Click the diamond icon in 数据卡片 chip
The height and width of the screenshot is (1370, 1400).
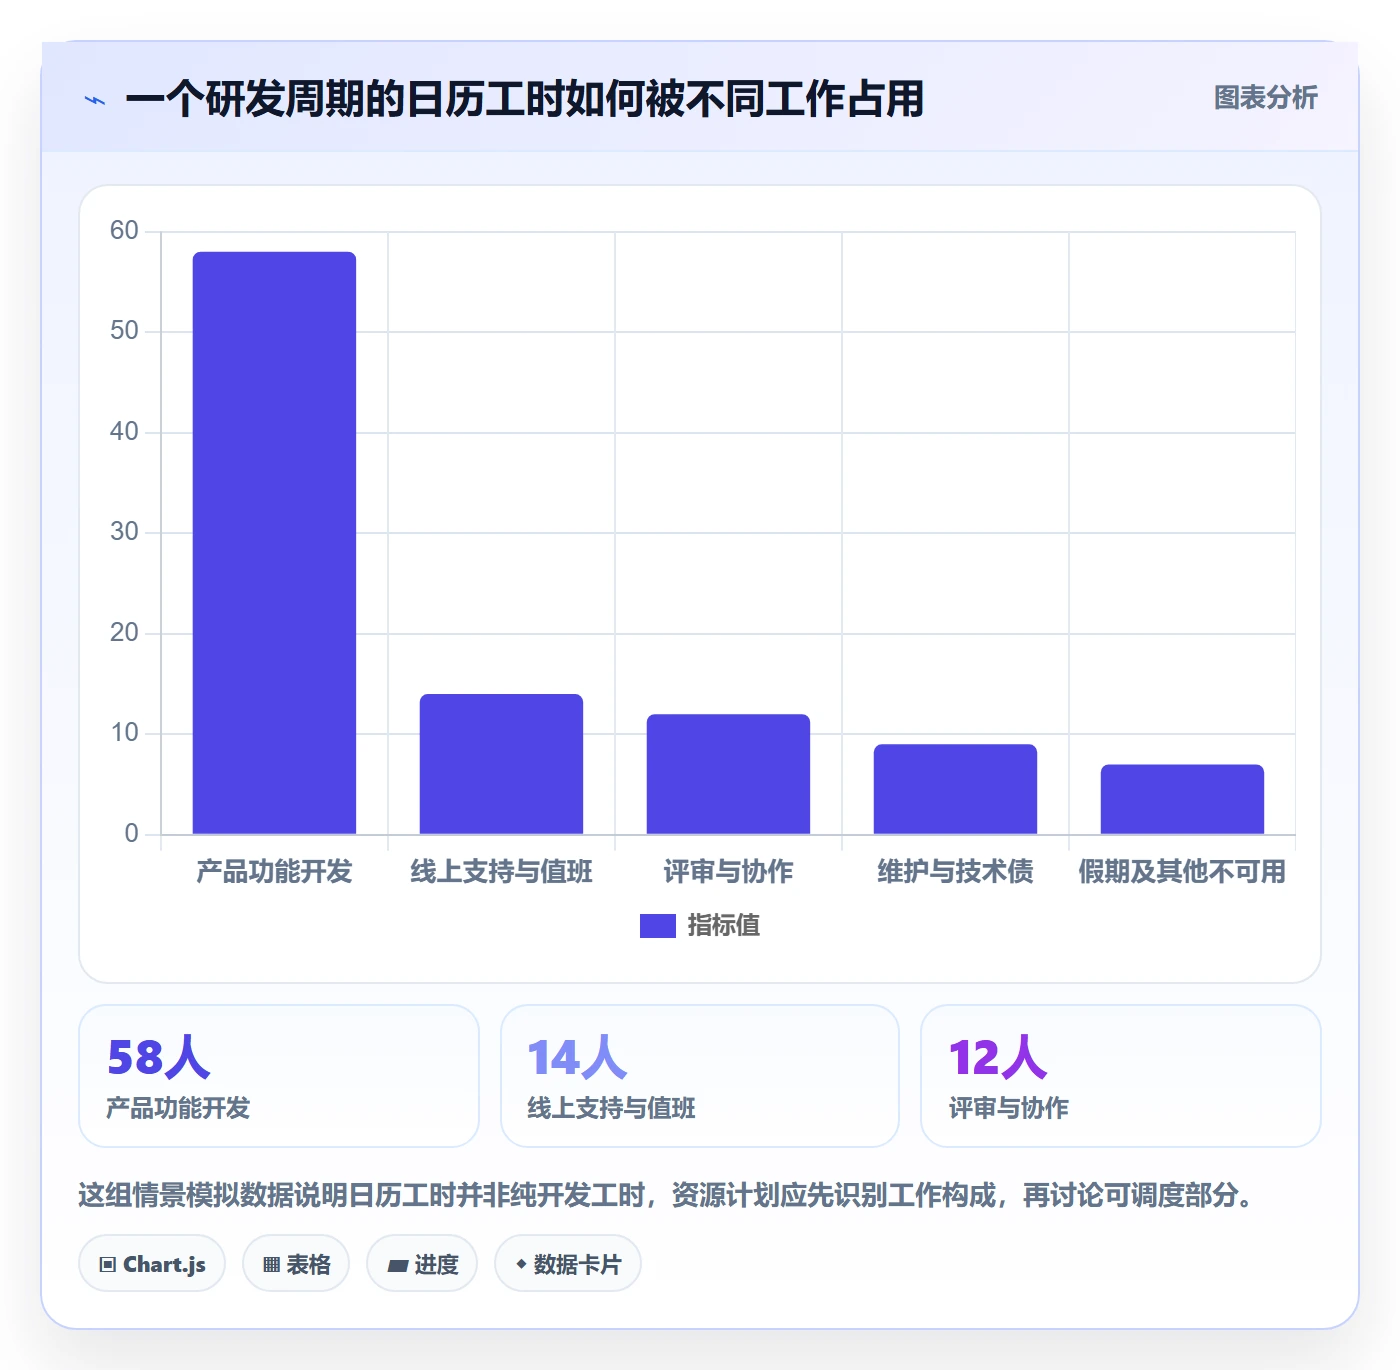[x=521, y=1264]
